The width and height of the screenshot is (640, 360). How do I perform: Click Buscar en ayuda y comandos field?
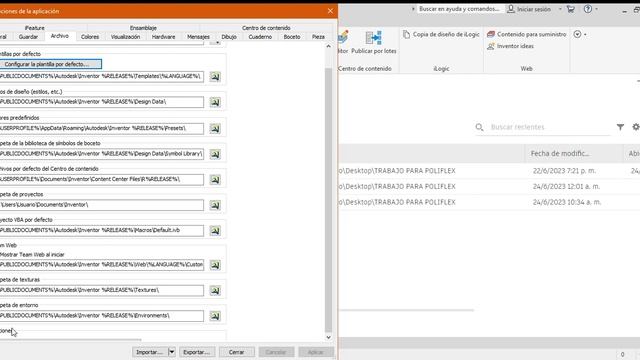click(x=459, y=9)
